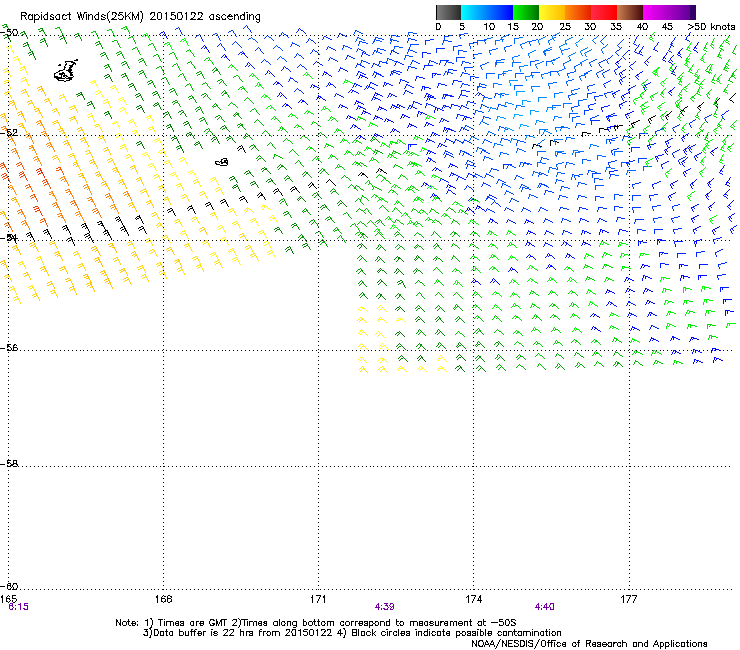Click the '>50 knots' legend label
This screenshot has width=740, height=650.
[x=711, y=27]
